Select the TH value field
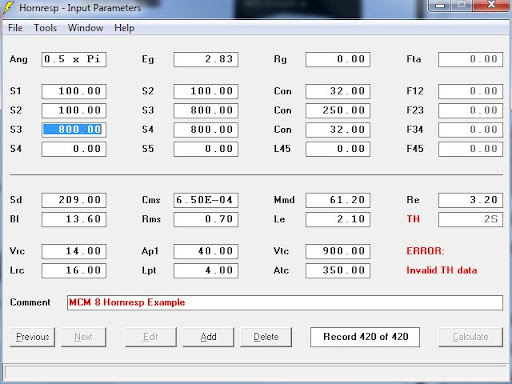 tap(470, 219)
